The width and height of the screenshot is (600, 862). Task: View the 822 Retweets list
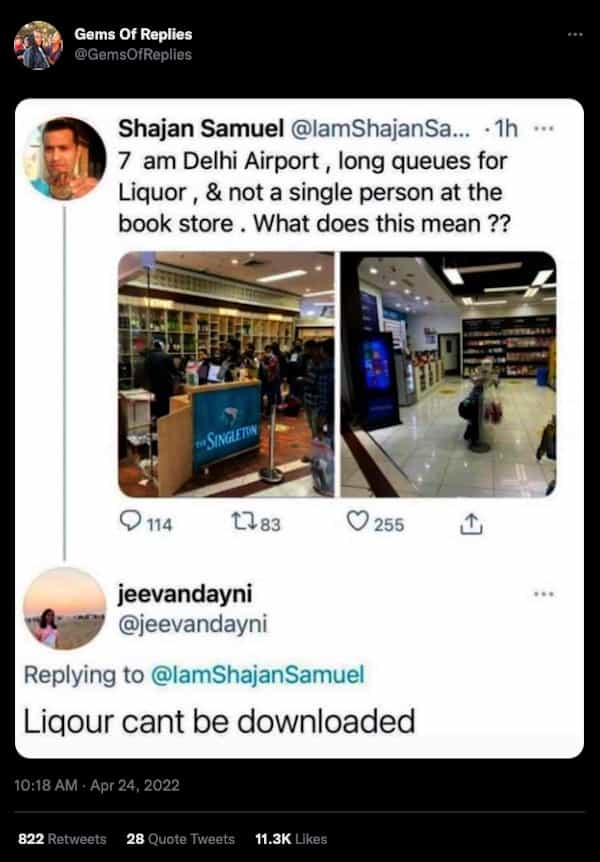point(62,839)
